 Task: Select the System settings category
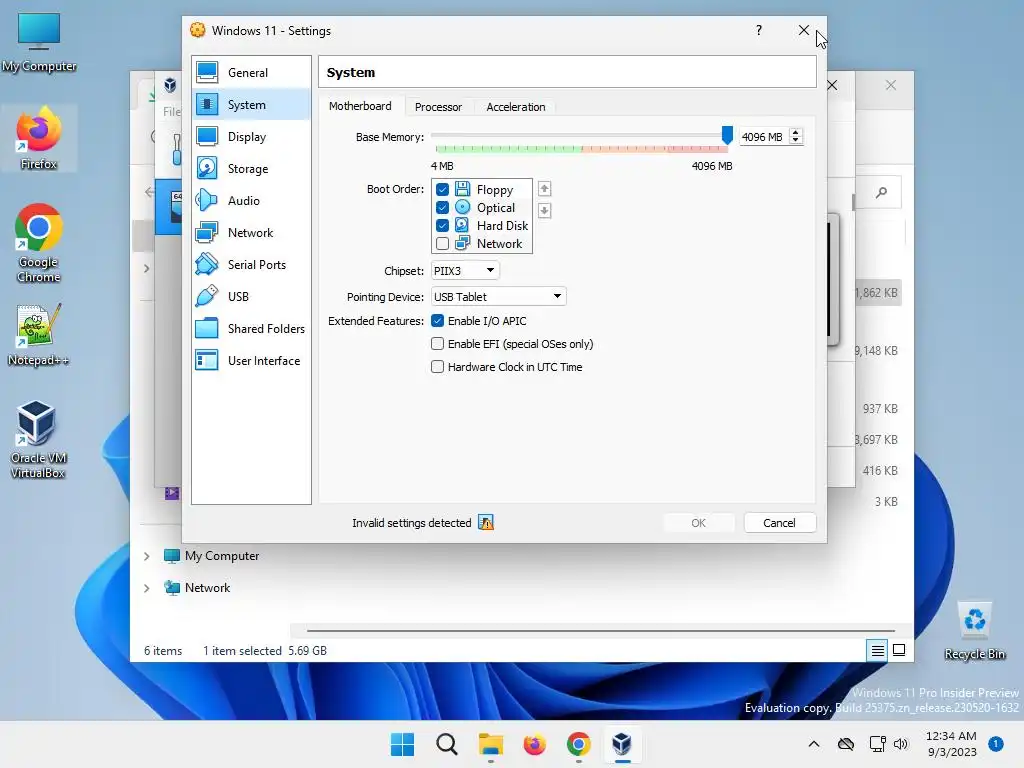(251, 104)
